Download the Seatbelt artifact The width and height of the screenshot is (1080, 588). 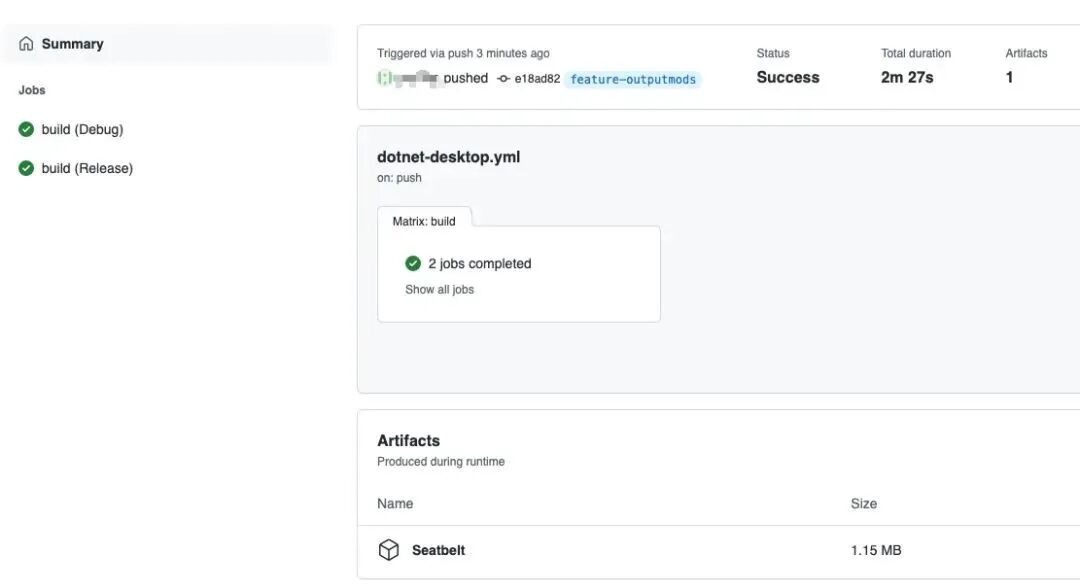(438, 550)
